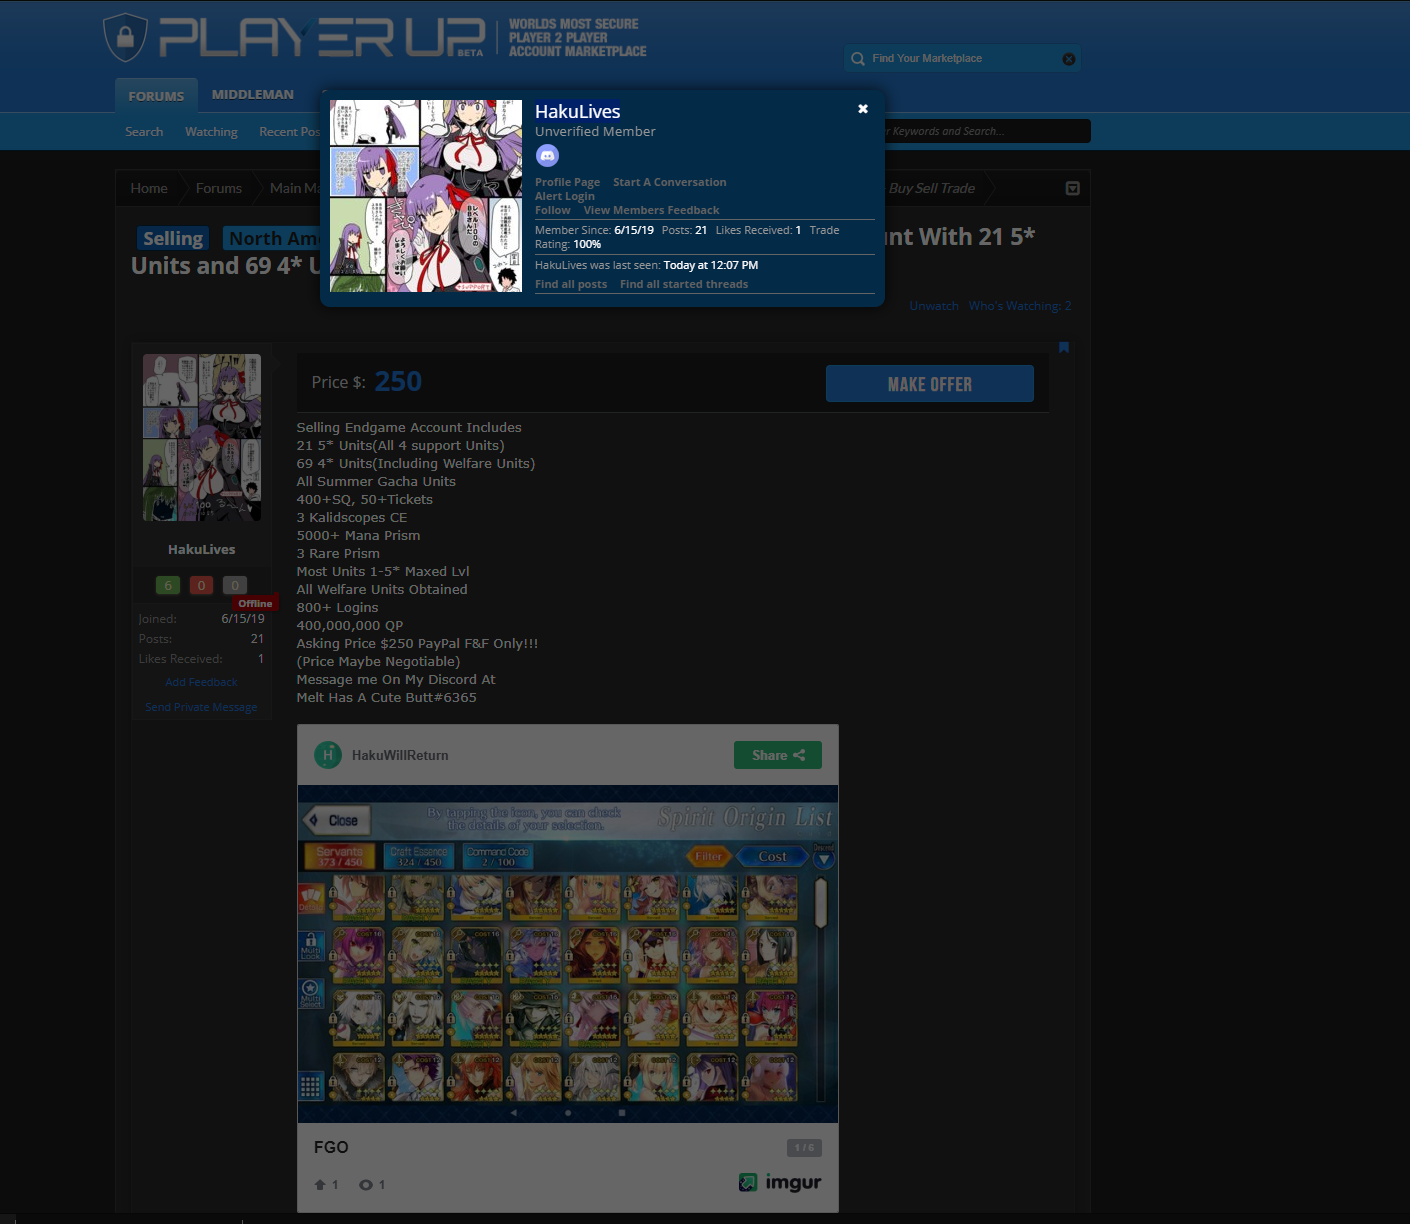Click View Members Feedback link

coord(651,210)
